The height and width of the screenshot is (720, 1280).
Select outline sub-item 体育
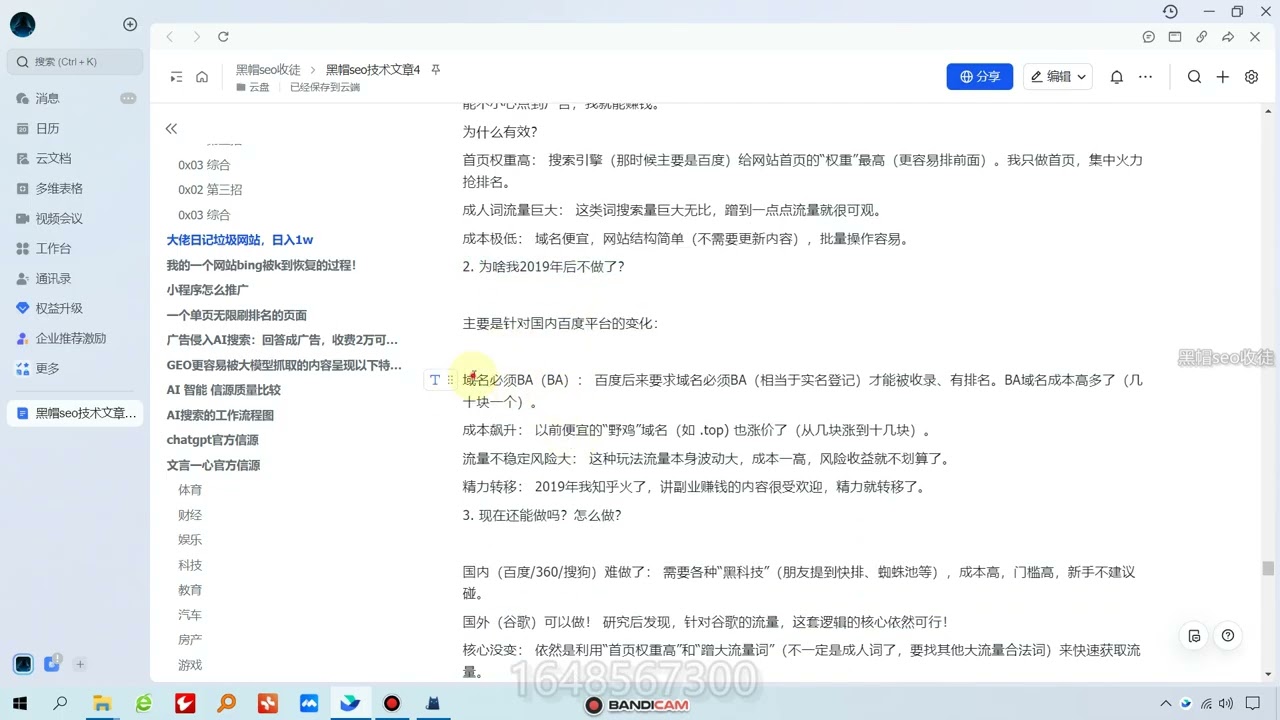[x=190, y=490]
